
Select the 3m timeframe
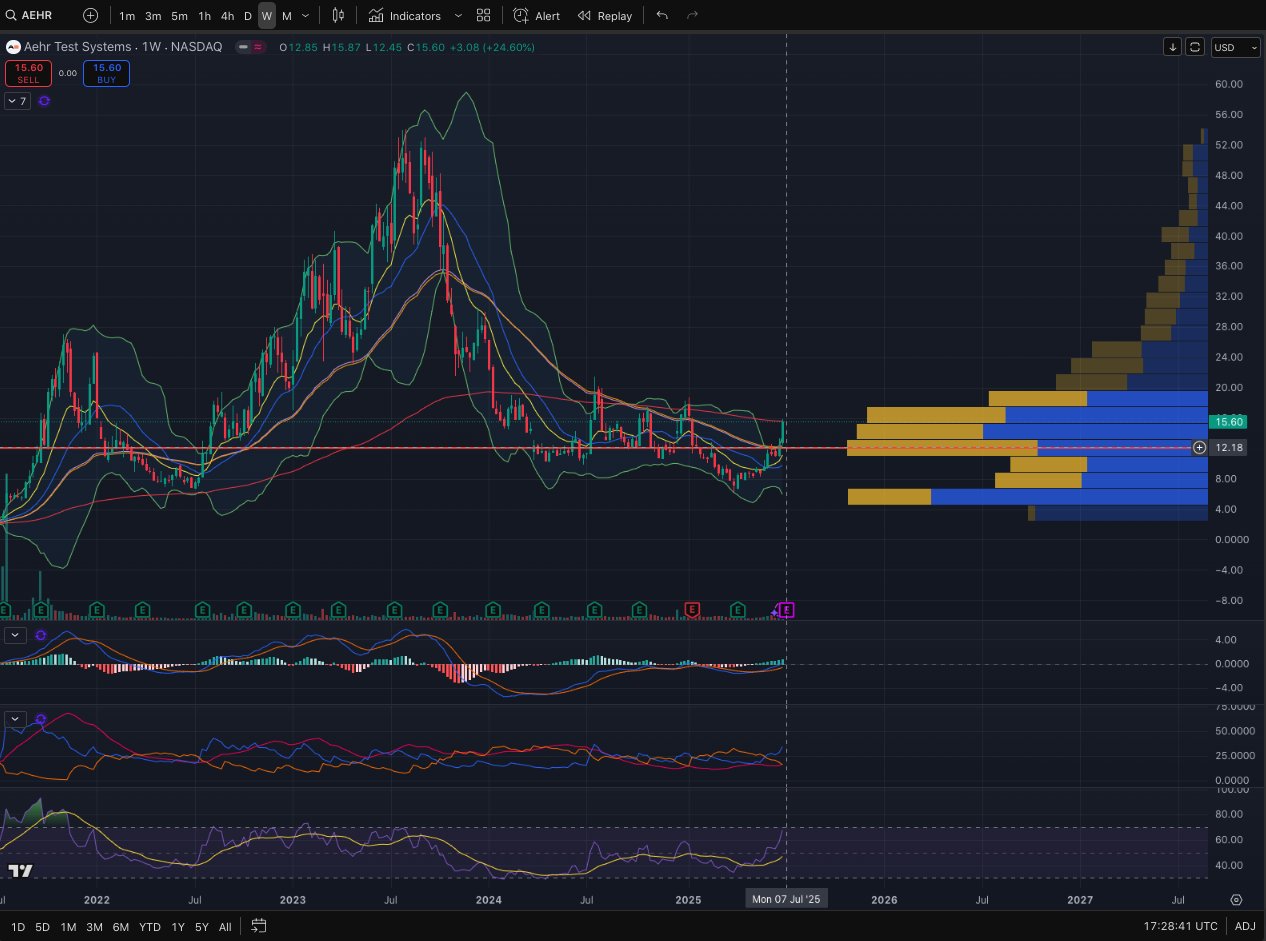[x=153, y=16]
